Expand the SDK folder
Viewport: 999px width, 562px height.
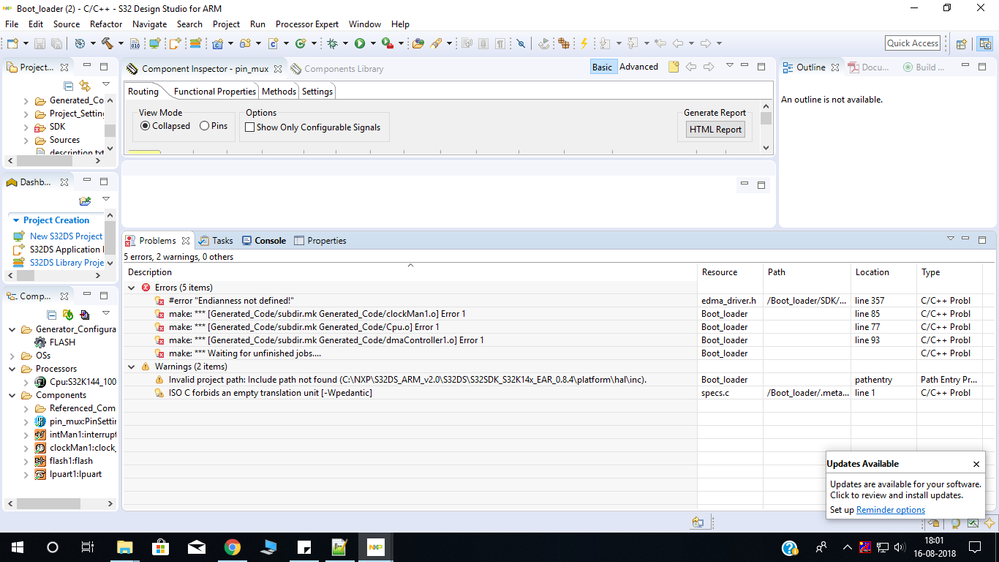26,127
